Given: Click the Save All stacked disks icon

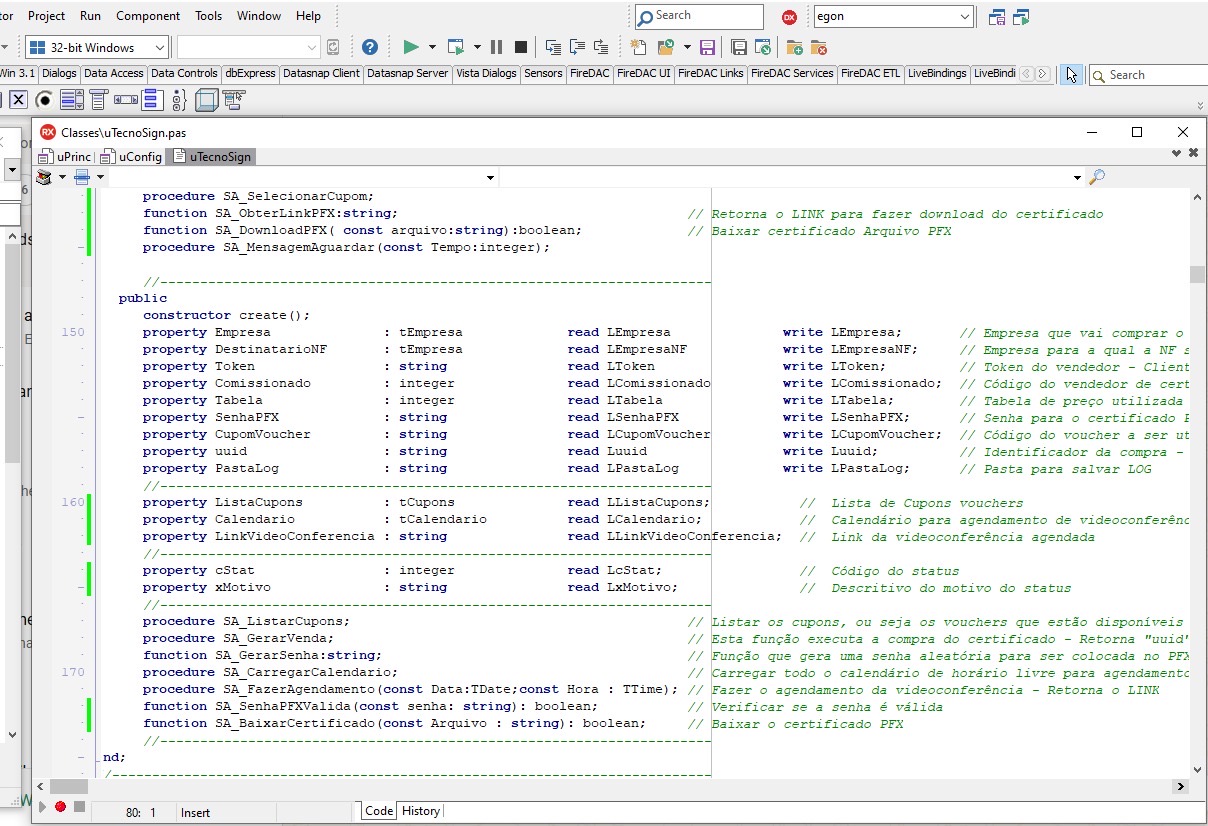Looking at the screenshot, I should 738,47.
